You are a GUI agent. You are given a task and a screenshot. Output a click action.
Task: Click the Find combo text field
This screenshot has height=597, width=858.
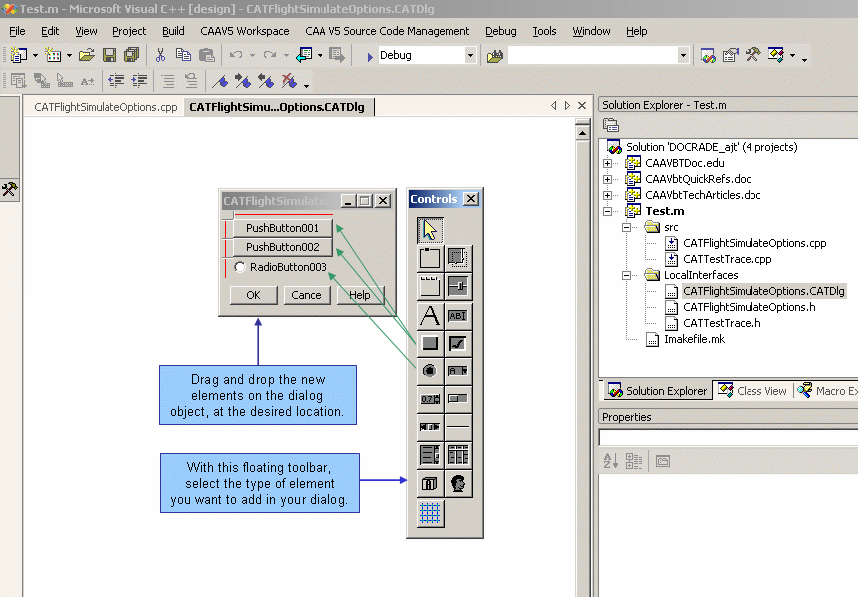(x=593, y=55)
